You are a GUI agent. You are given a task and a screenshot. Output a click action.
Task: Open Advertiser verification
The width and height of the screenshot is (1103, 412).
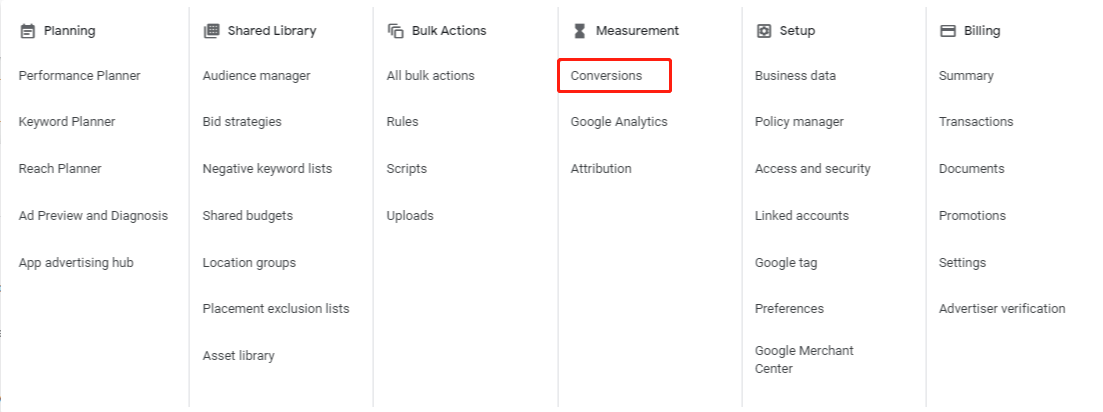point(1002,309)
